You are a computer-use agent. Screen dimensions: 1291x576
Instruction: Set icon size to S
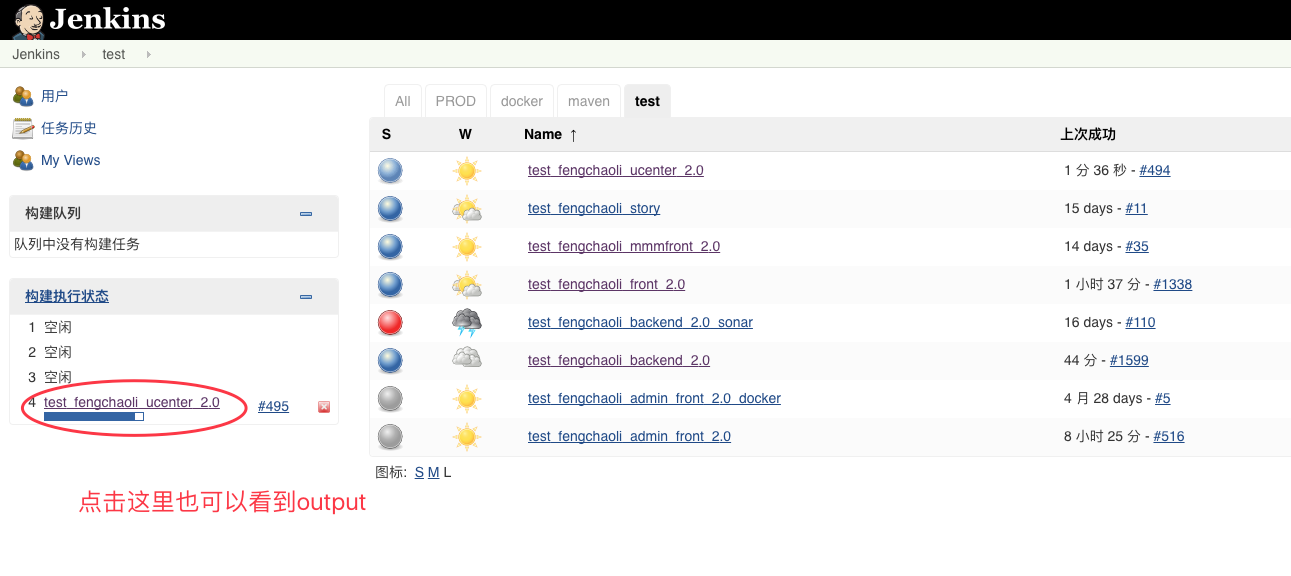419,472
